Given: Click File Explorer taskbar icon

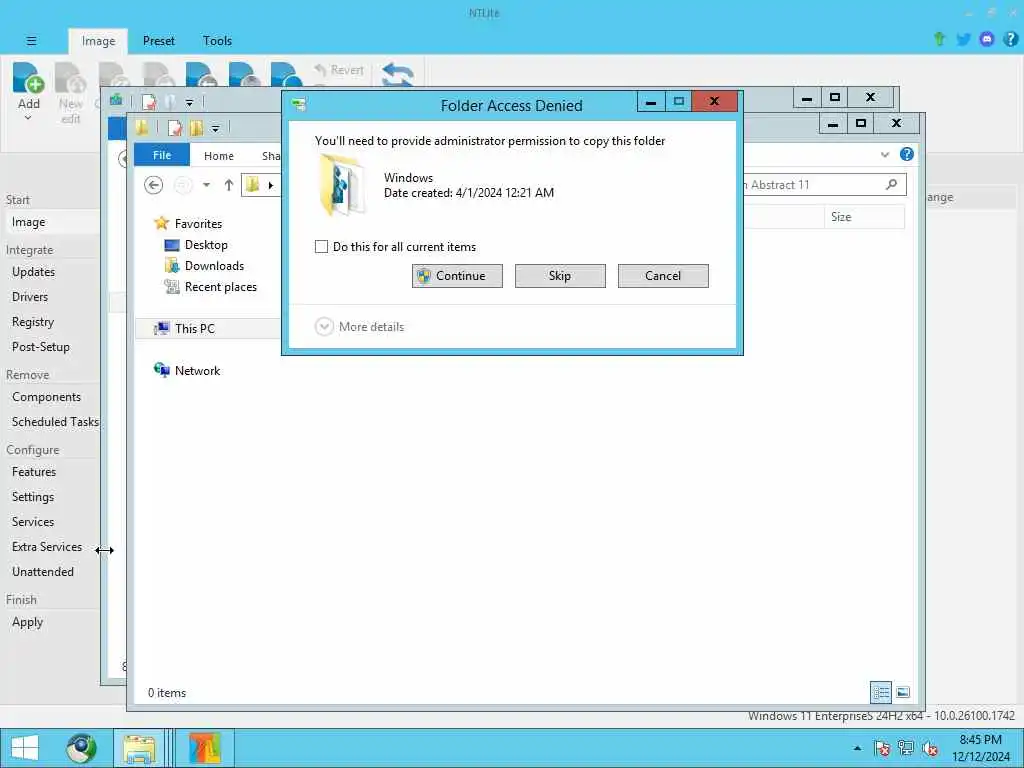Looking at the screenshot, I should pos(139,748).
